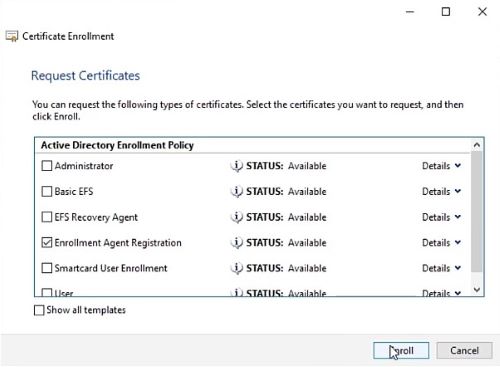Viewport: 500px width, 367px height.
Task: Enable Show all templates checkbox
Action: (39, 310)
